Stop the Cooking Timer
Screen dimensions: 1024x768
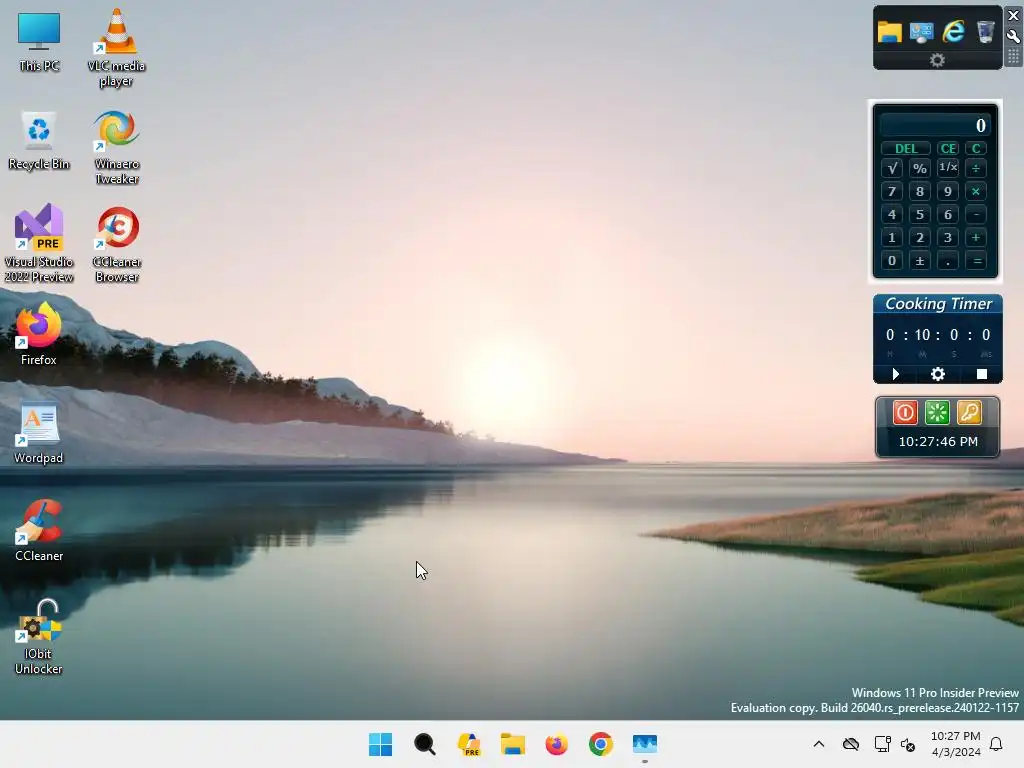click(982, 374)
